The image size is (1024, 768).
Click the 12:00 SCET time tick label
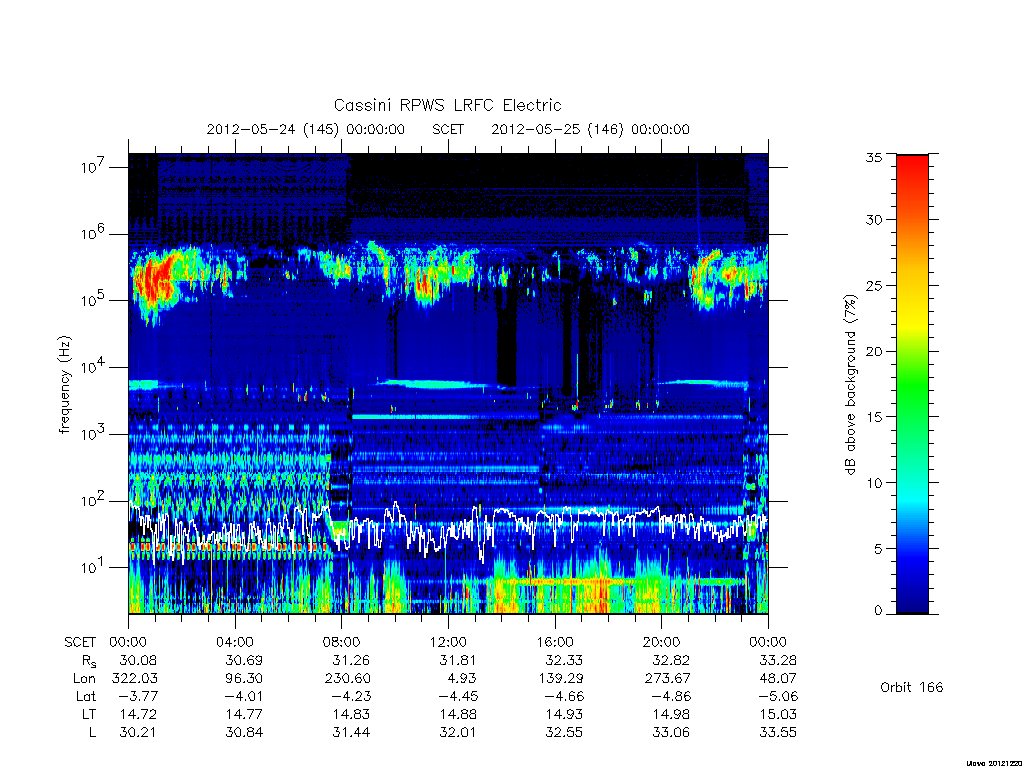448,642
